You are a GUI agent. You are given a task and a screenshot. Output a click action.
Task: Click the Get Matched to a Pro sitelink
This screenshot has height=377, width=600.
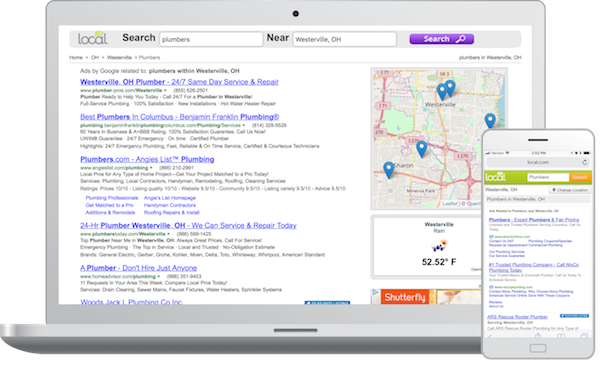[x=109, y=205]
